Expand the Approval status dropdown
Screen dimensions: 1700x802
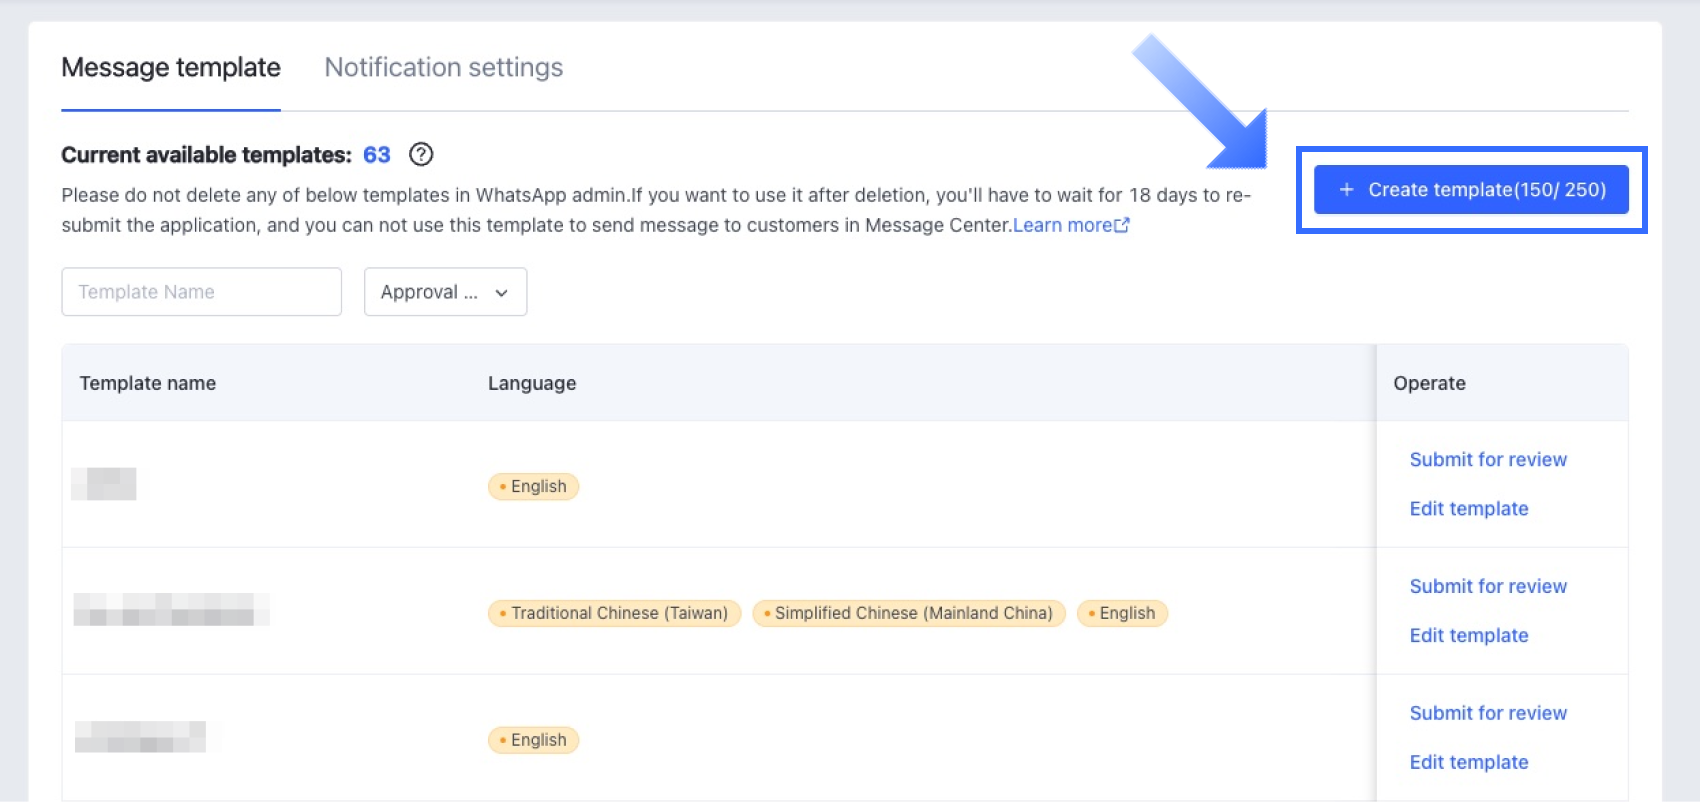tap(445, 292)
